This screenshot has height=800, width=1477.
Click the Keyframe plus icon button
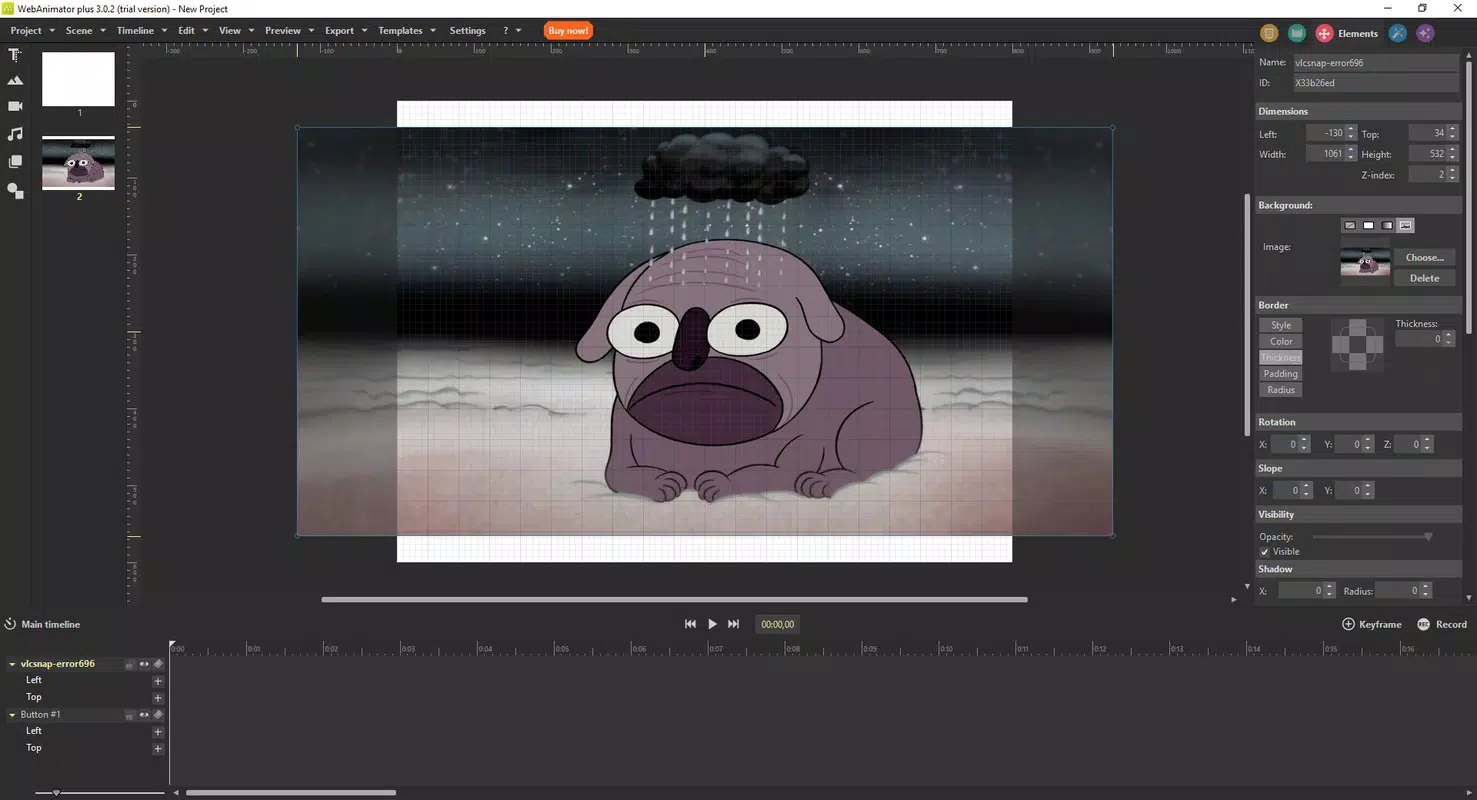click(x=1348, y=624)
